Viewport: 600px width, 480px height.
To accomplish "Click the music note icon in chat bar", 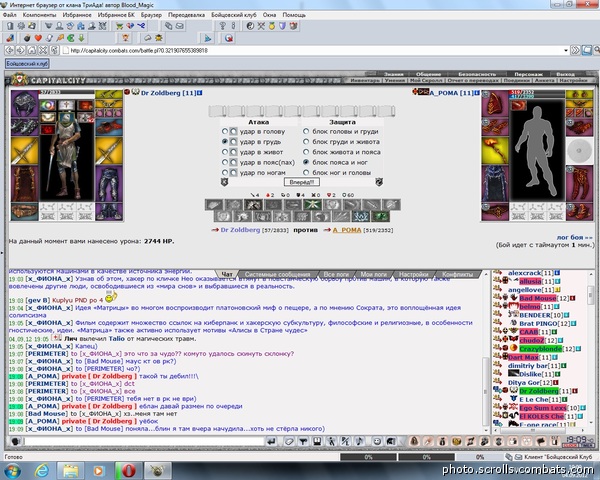I will [x=360, y=441].
